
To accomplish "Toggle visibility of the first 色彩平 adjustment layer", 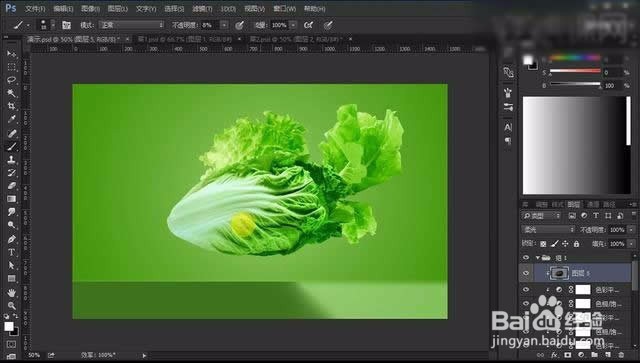I will (x=526, y=290).
